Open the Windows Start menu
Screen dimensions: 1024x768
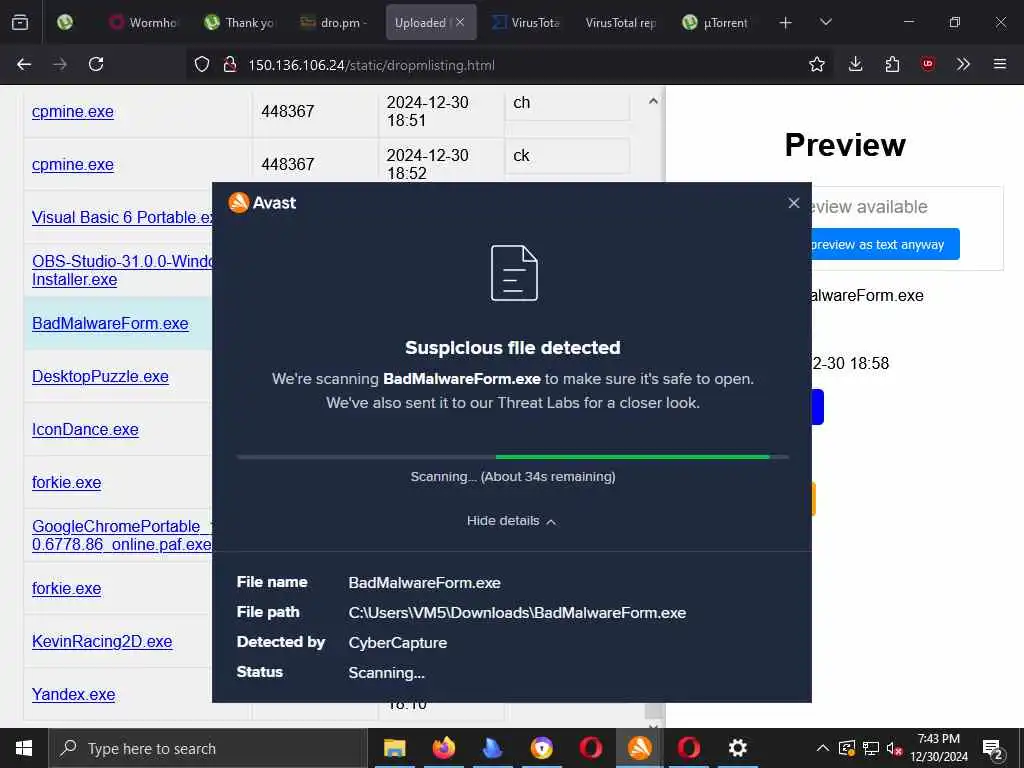tap(24, 748)
